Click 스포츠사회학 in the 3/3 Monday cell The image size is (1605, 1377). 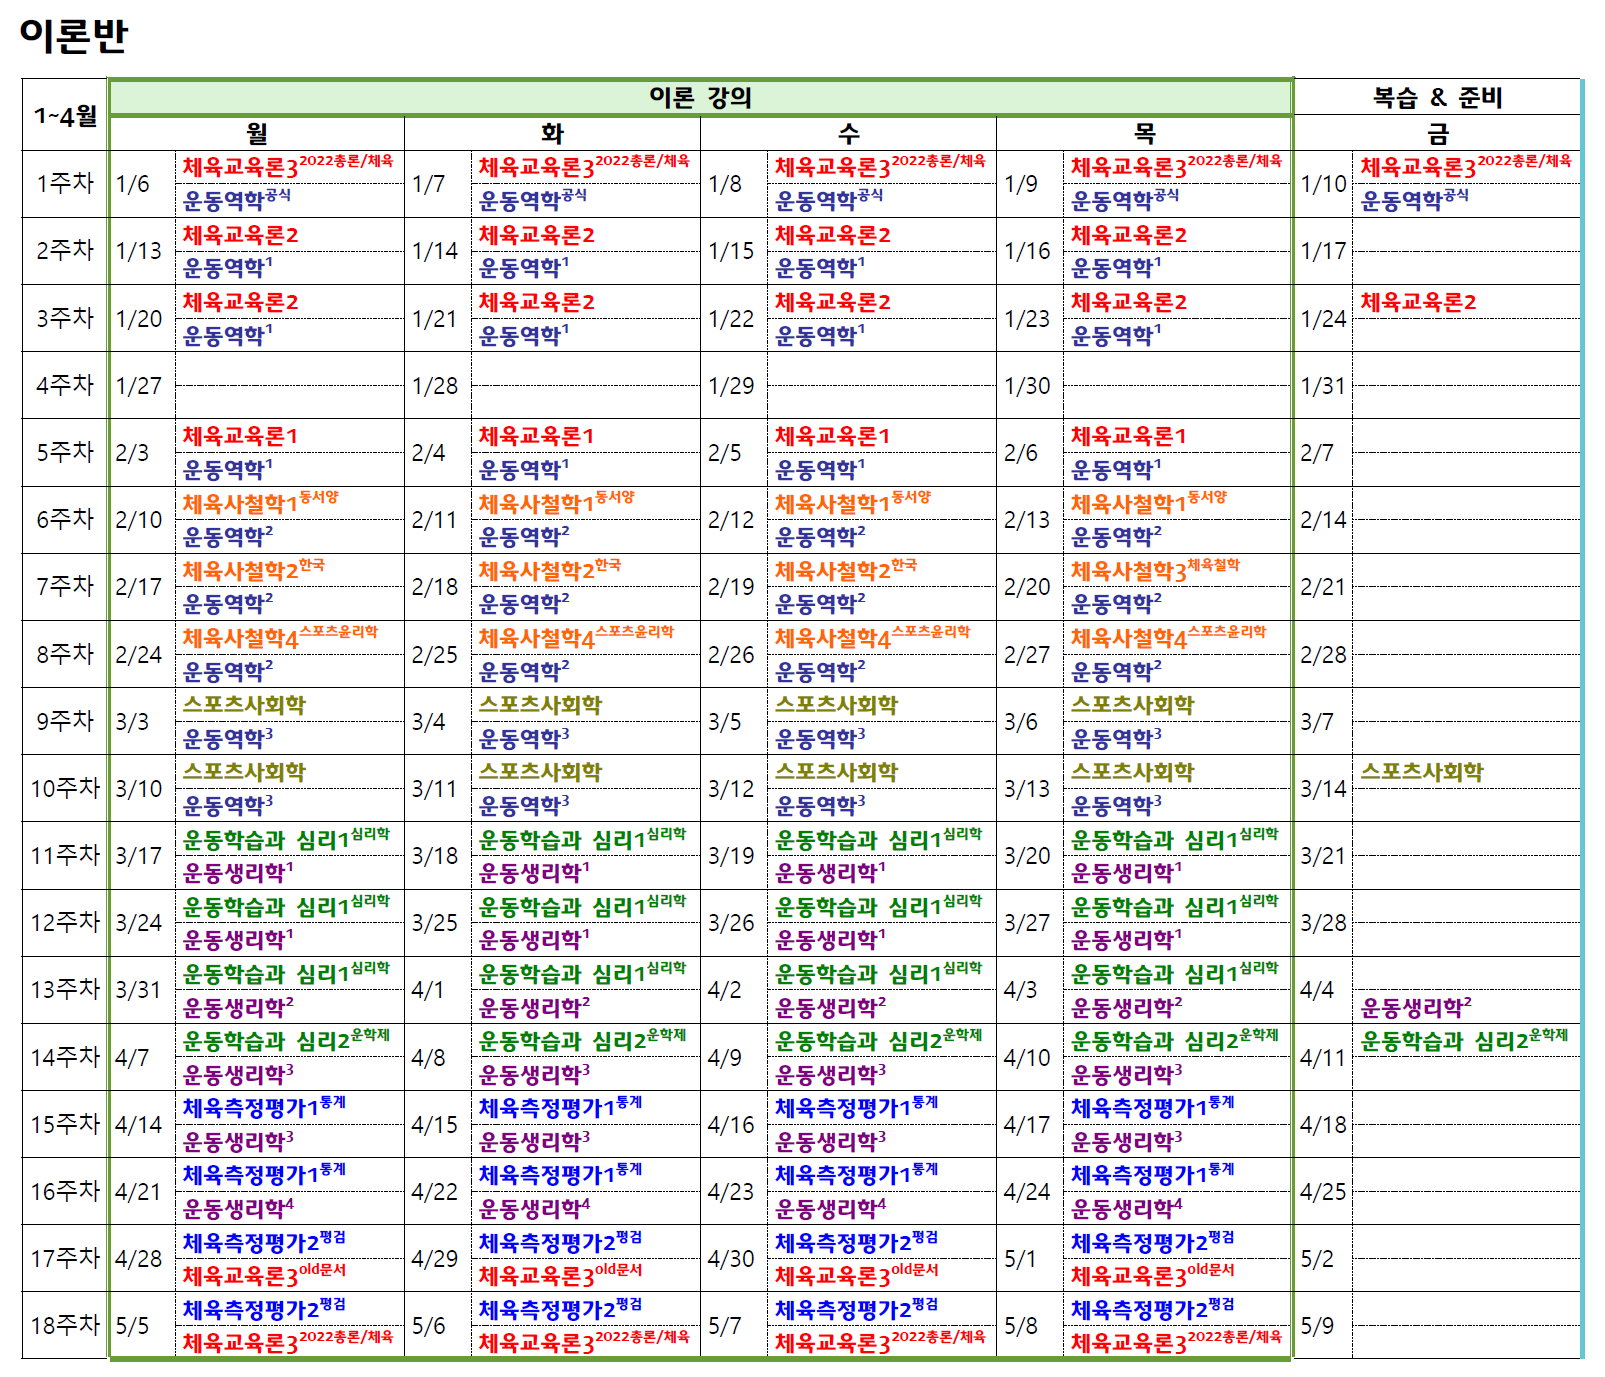coord(244,705)
